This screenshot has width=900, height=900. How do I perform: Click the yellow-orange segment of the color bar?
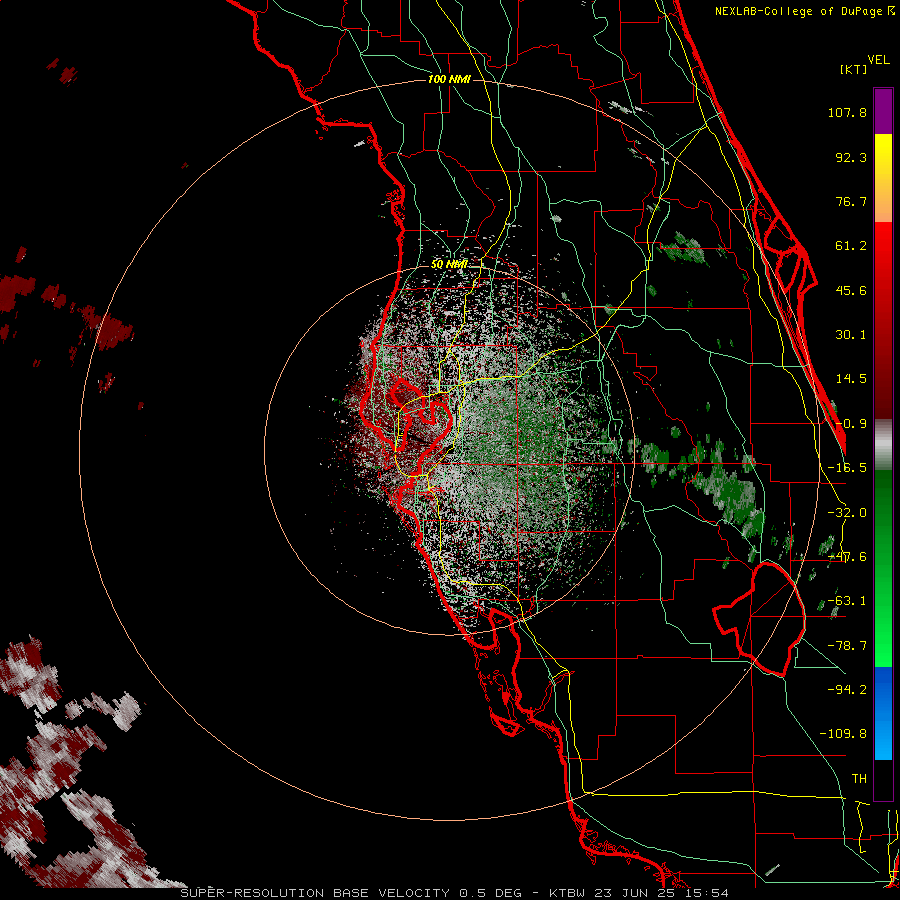click(883, 178)
